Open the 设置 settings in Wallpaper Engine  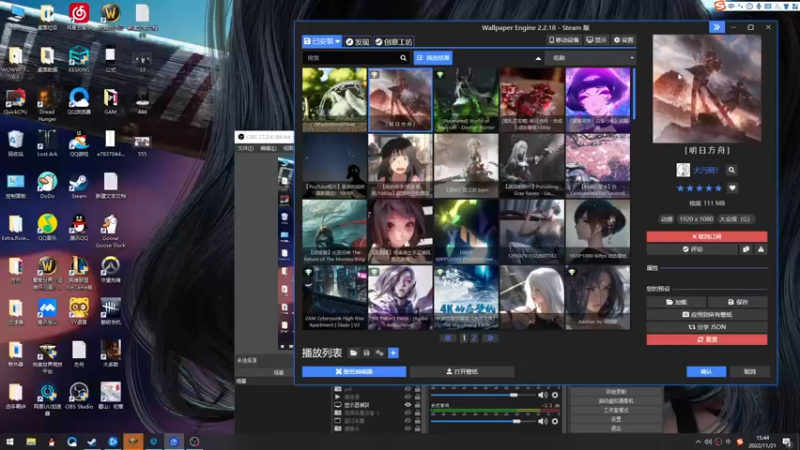623,40
